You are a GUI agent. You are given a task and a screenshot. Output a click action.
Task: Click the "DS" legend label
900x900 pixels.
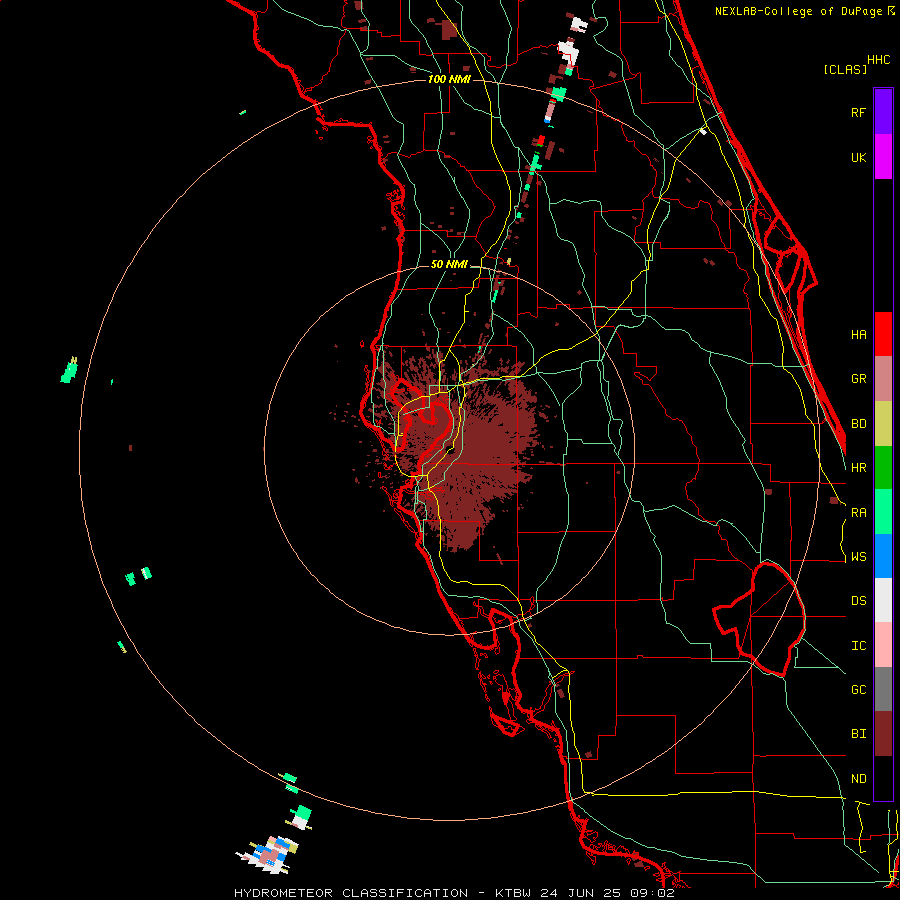coord(858,601)
